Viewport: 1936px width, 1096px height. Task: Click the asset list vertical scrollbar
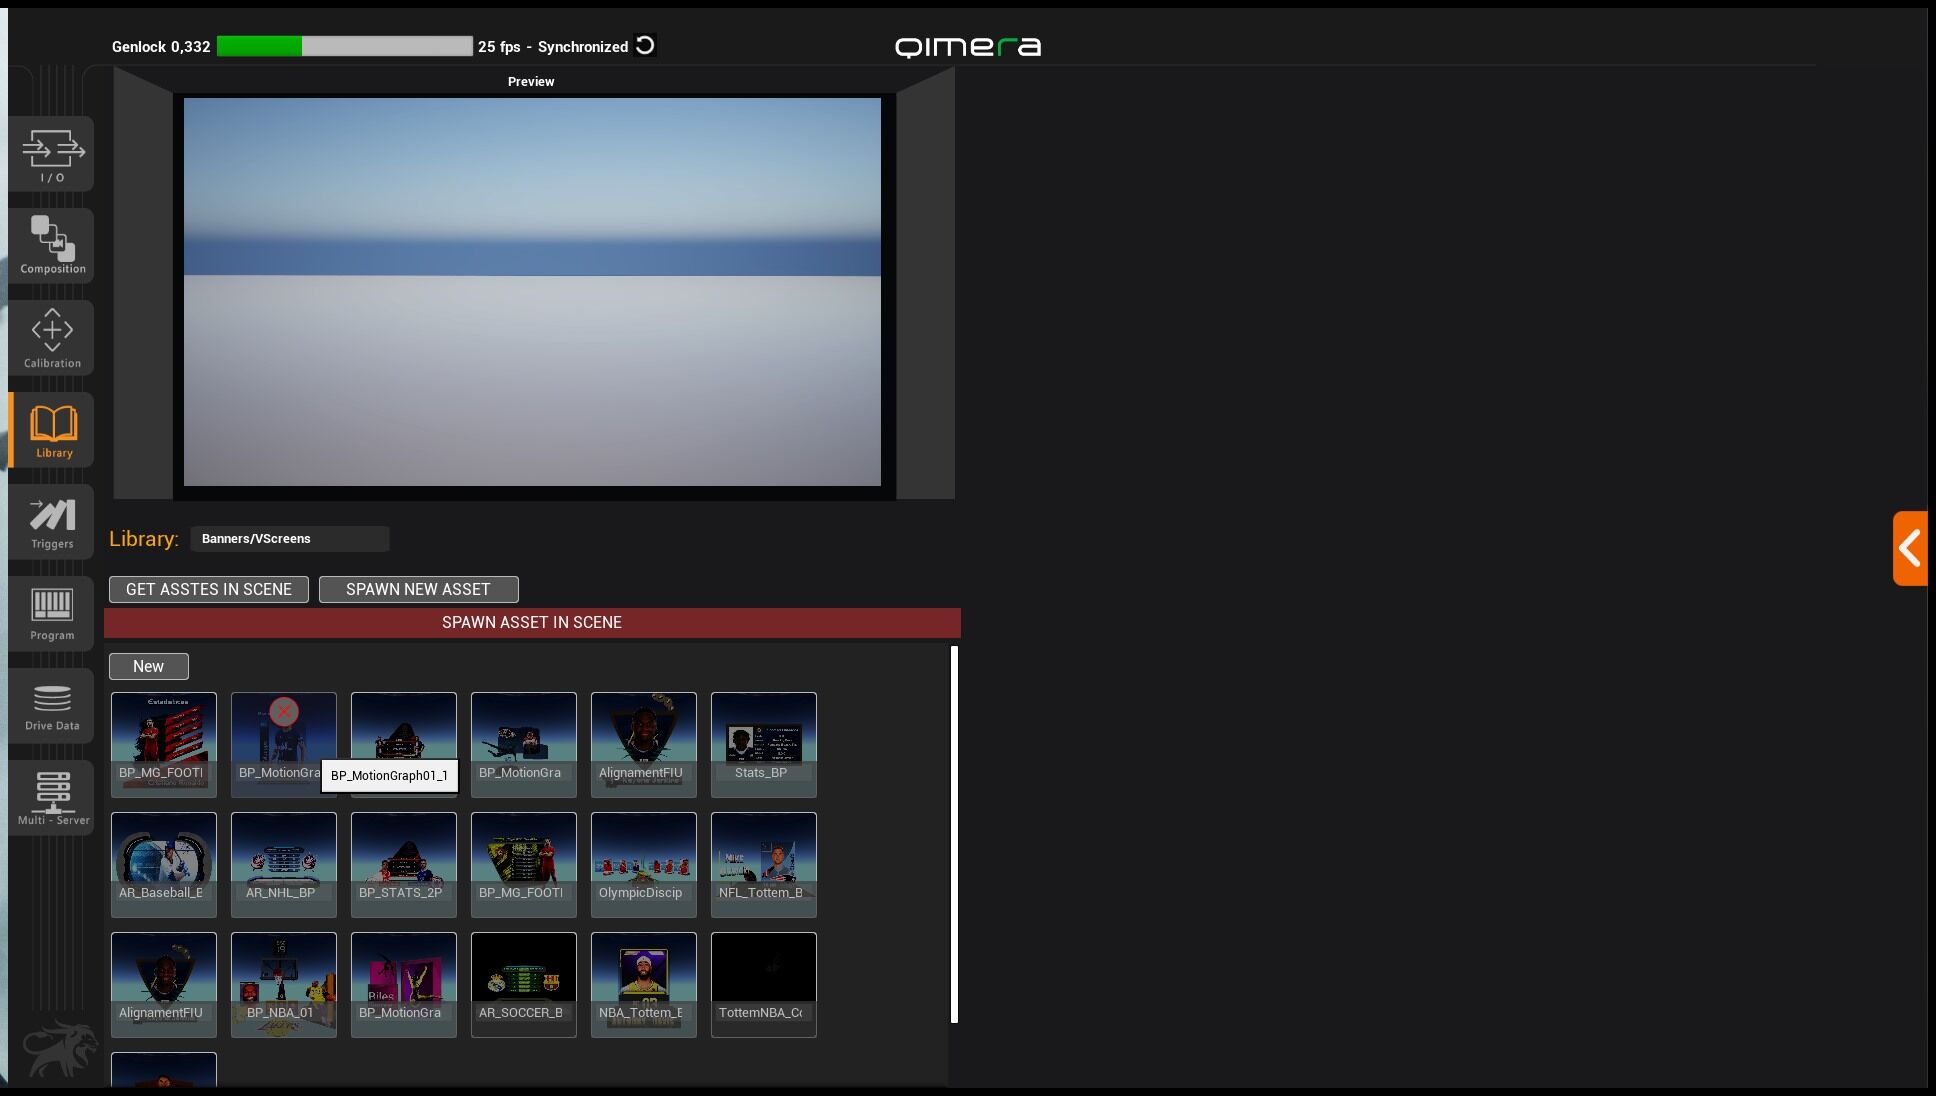[x=954, y=834]
